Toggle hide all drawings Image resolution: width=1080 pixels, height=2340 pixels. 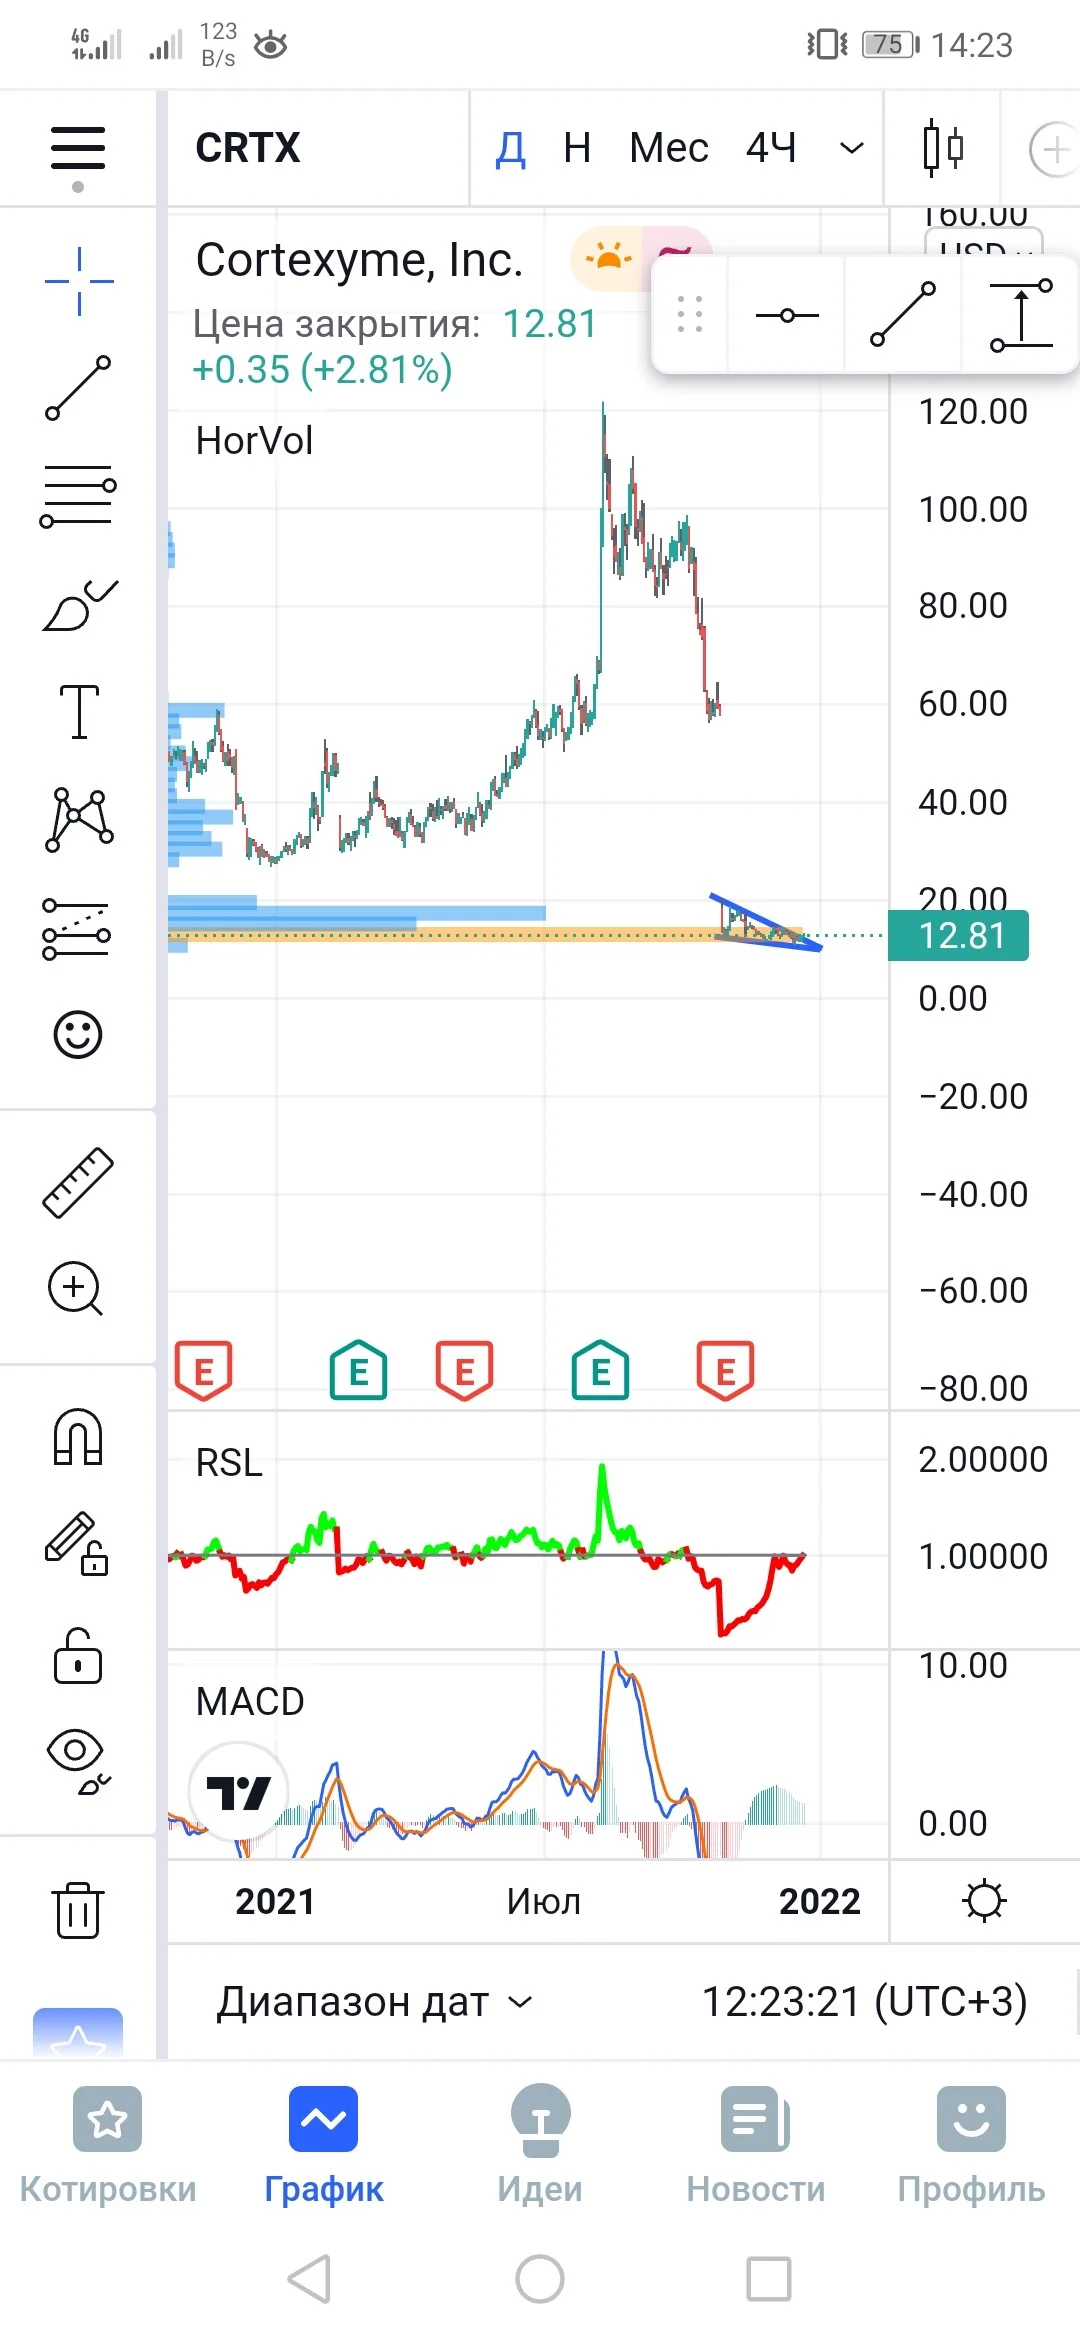pyautogui.click(x=79, y=1761)
